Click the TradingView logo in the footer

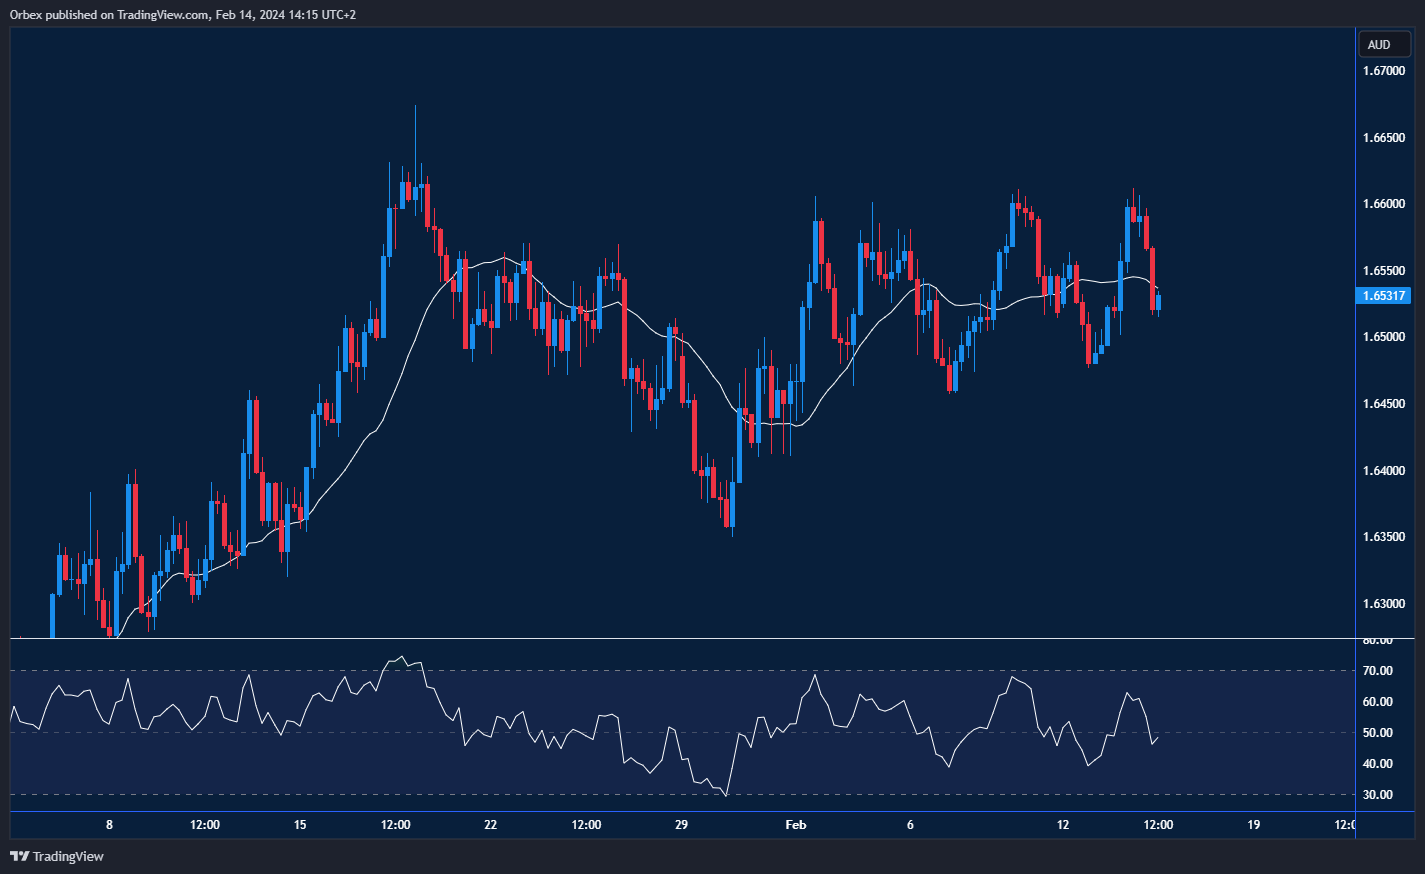(x=57, y=856)
